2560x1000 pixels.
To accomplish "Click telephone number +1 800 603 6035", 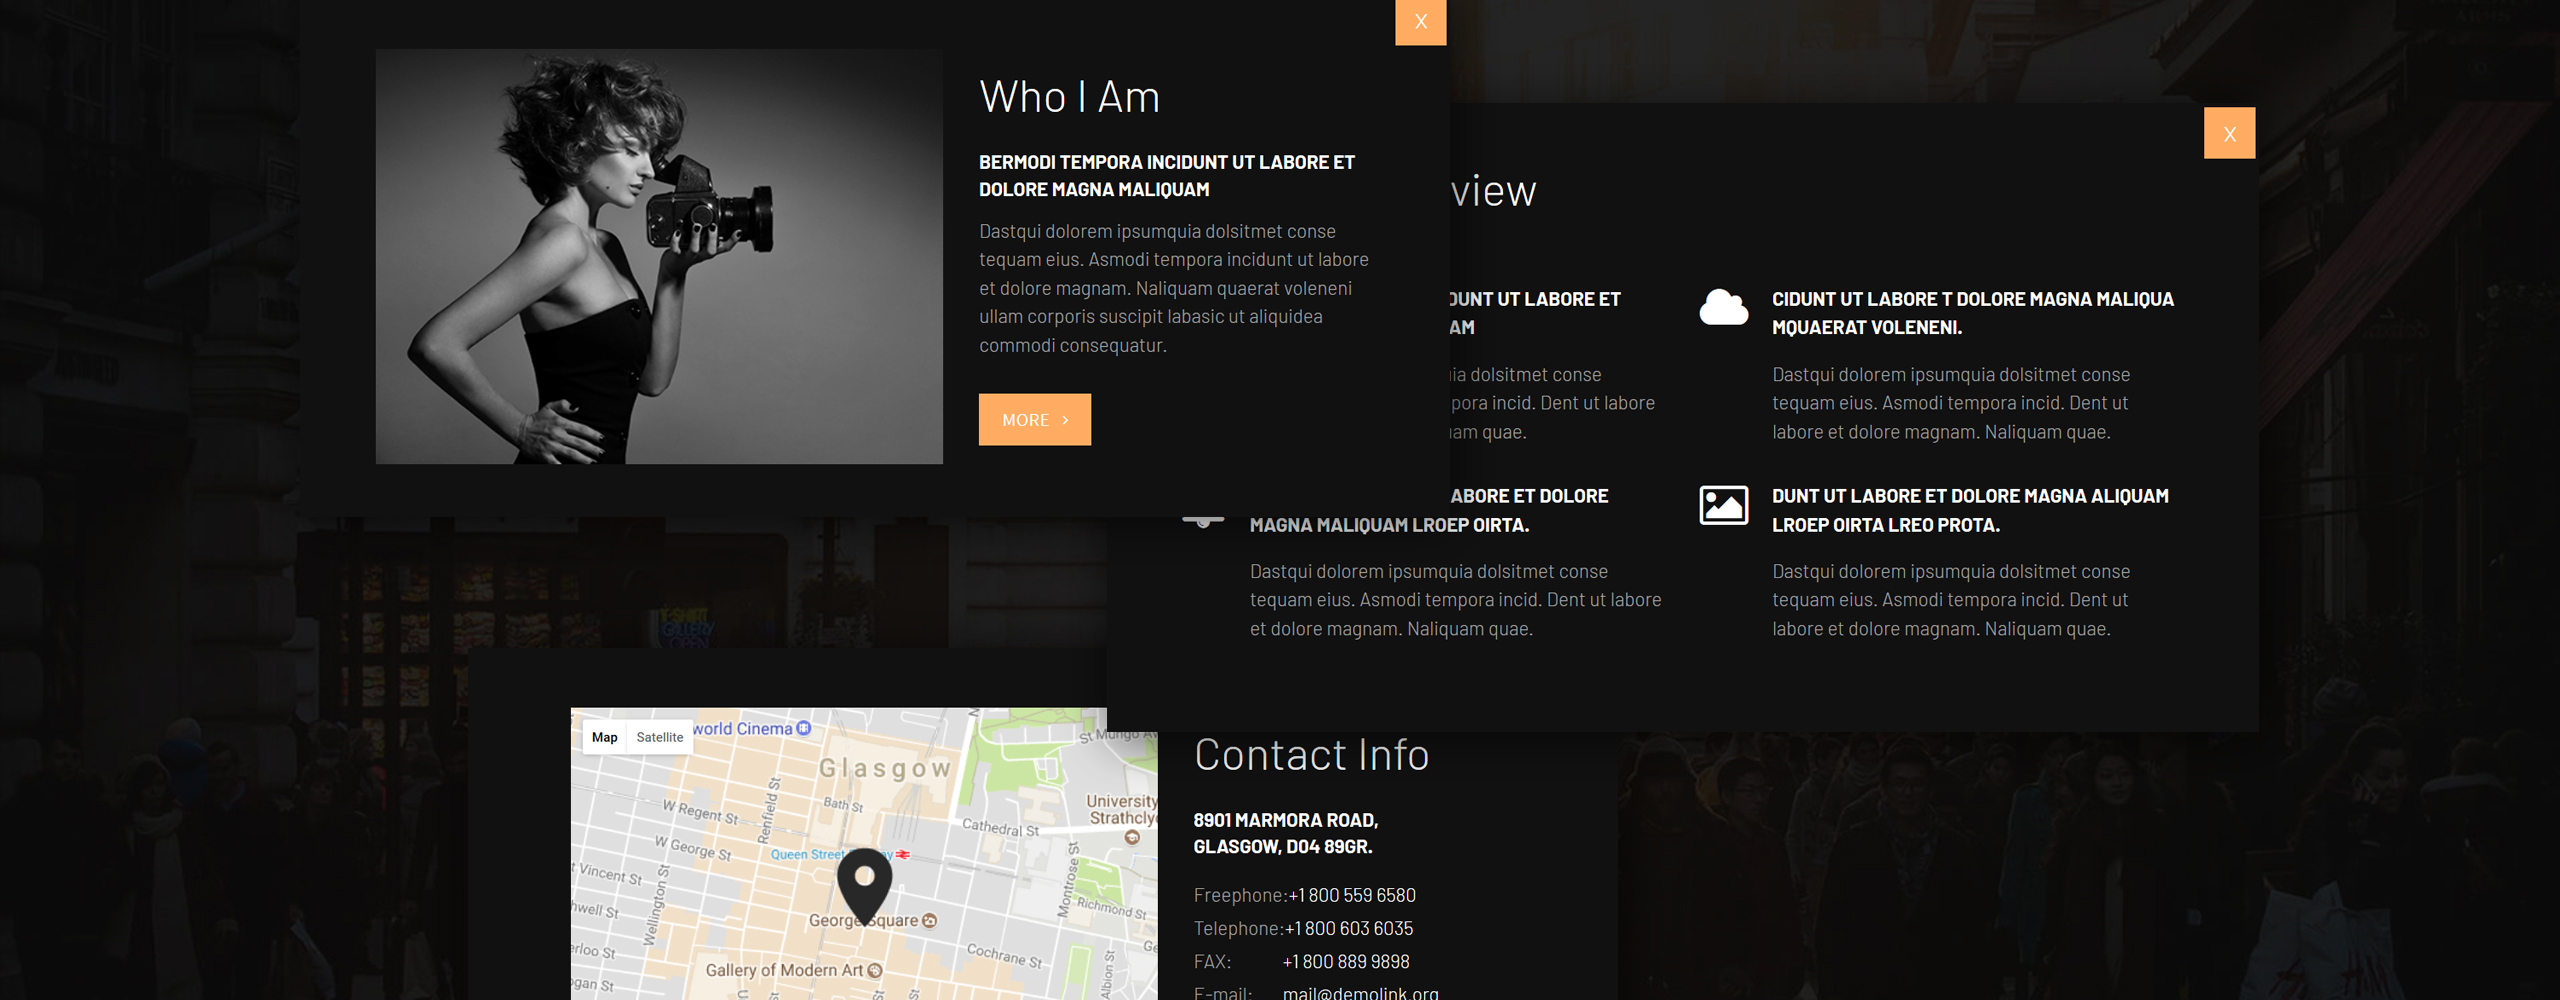I will tap(1349, 928).
